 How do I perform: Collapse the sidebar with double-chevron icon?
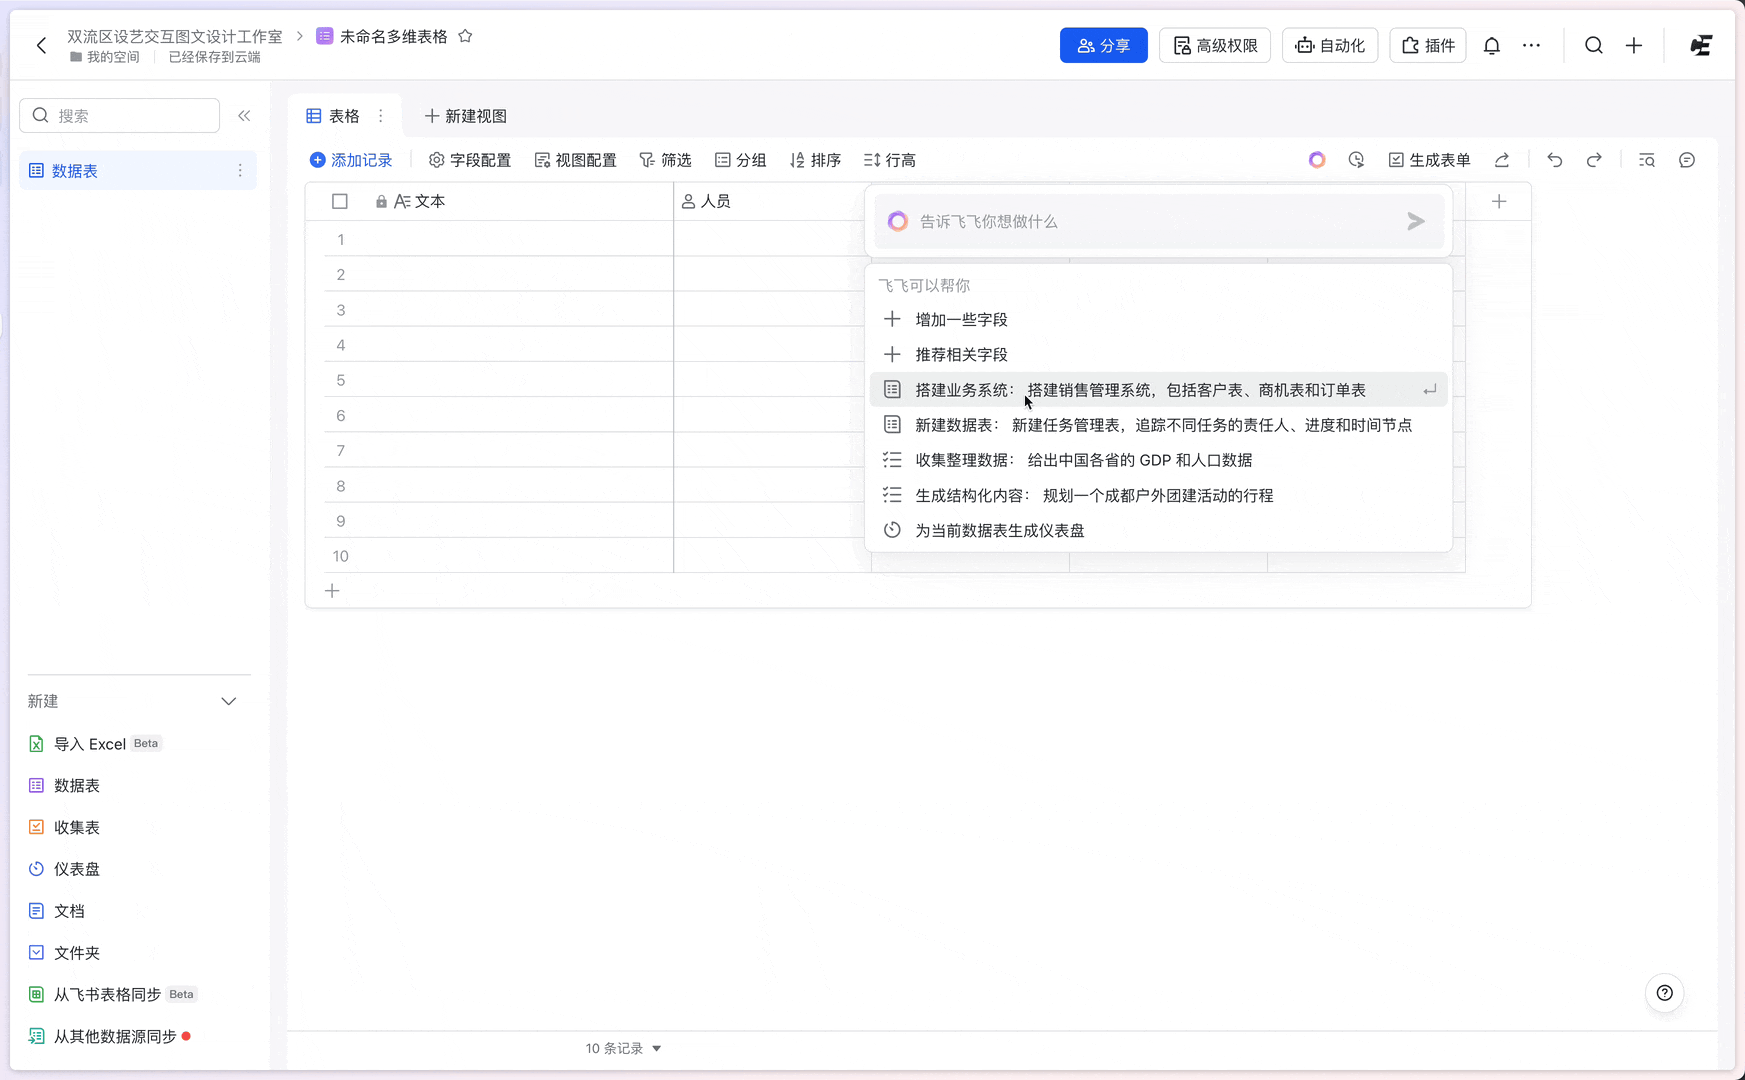point(244,116)
